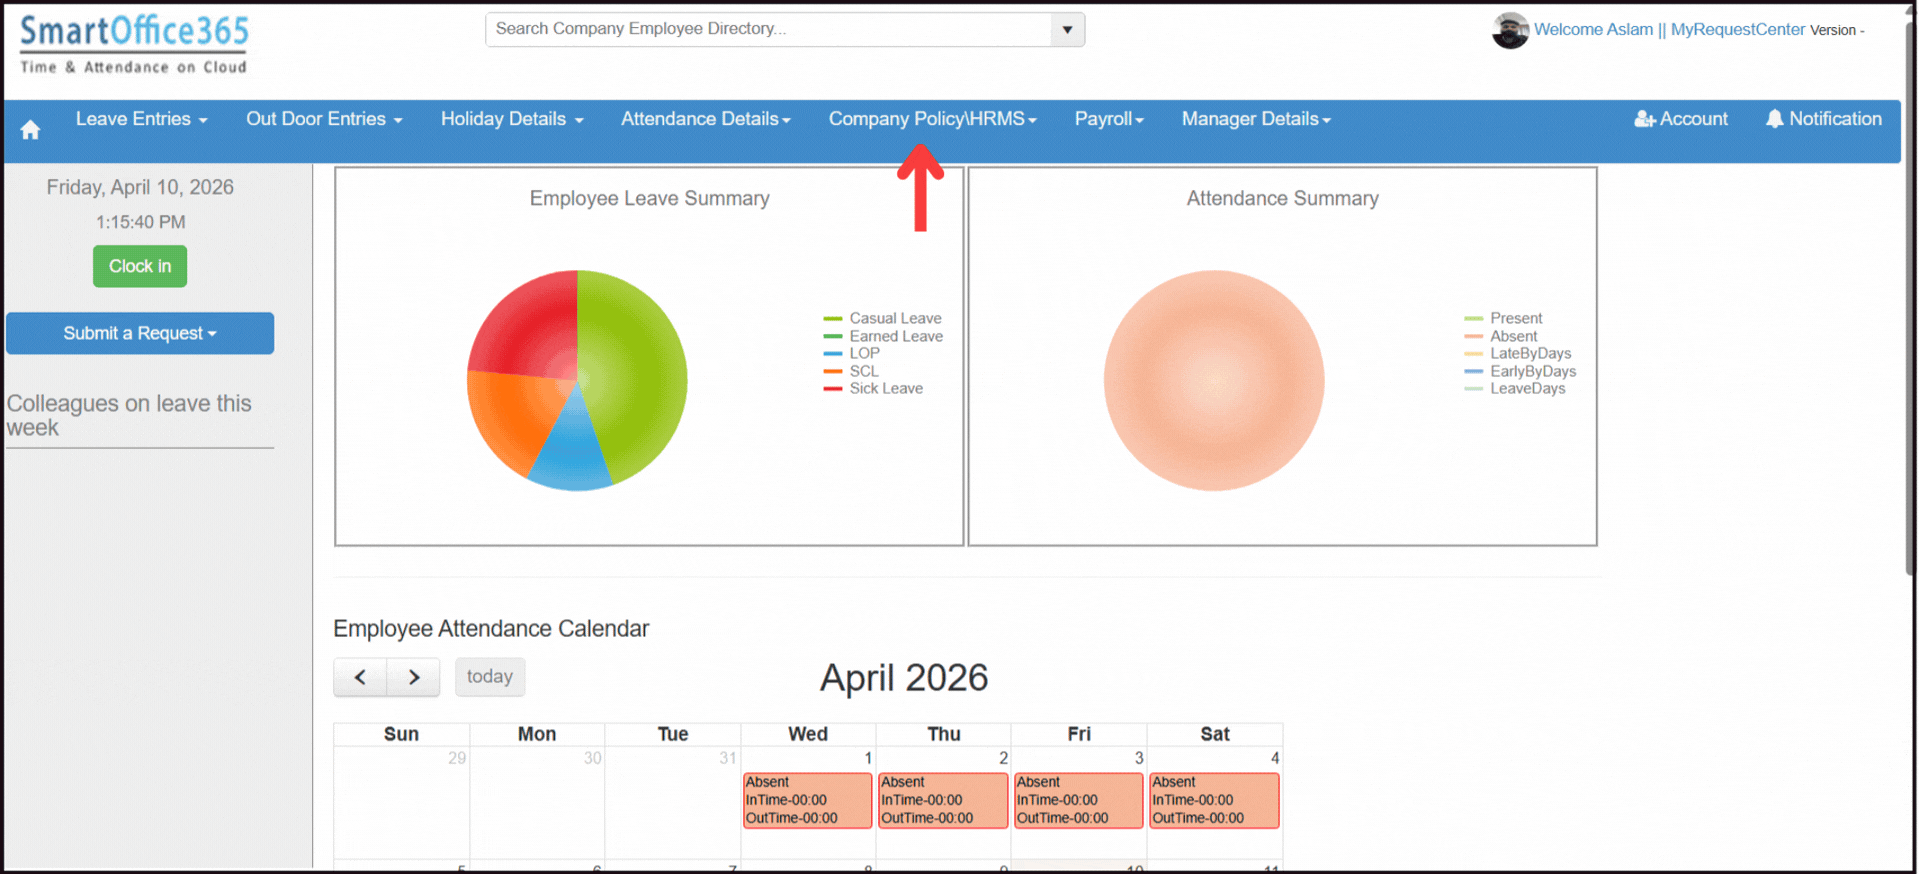Click the Home icon in navbar
The image size is (1919, 874).
pyautogui.click(x=30, y=130)
